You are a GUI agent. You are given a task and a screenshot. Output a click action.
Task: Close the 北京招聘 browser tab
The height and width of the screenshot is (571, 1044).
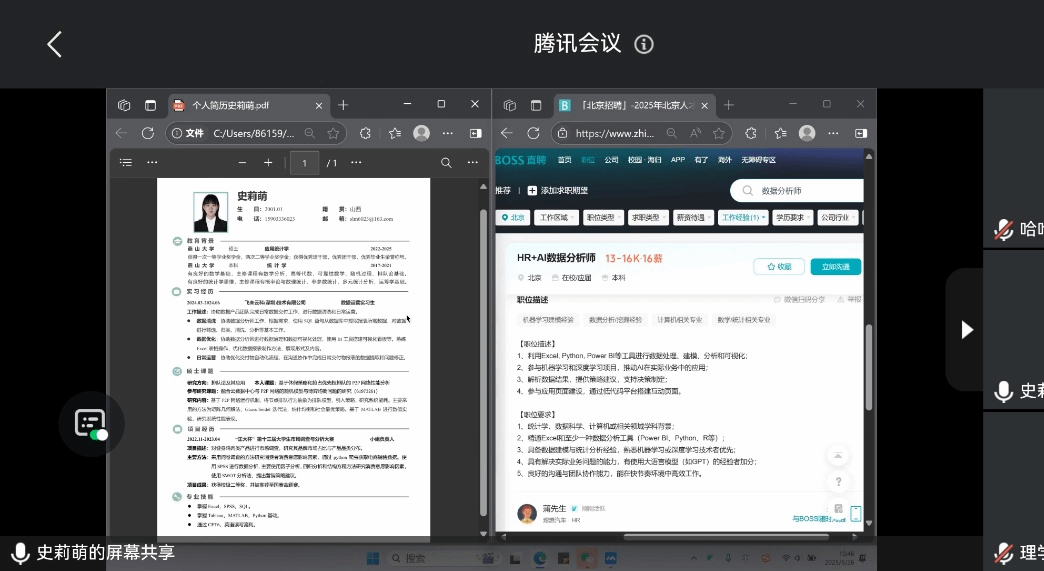pyautogui.click(x=704, y=105)
